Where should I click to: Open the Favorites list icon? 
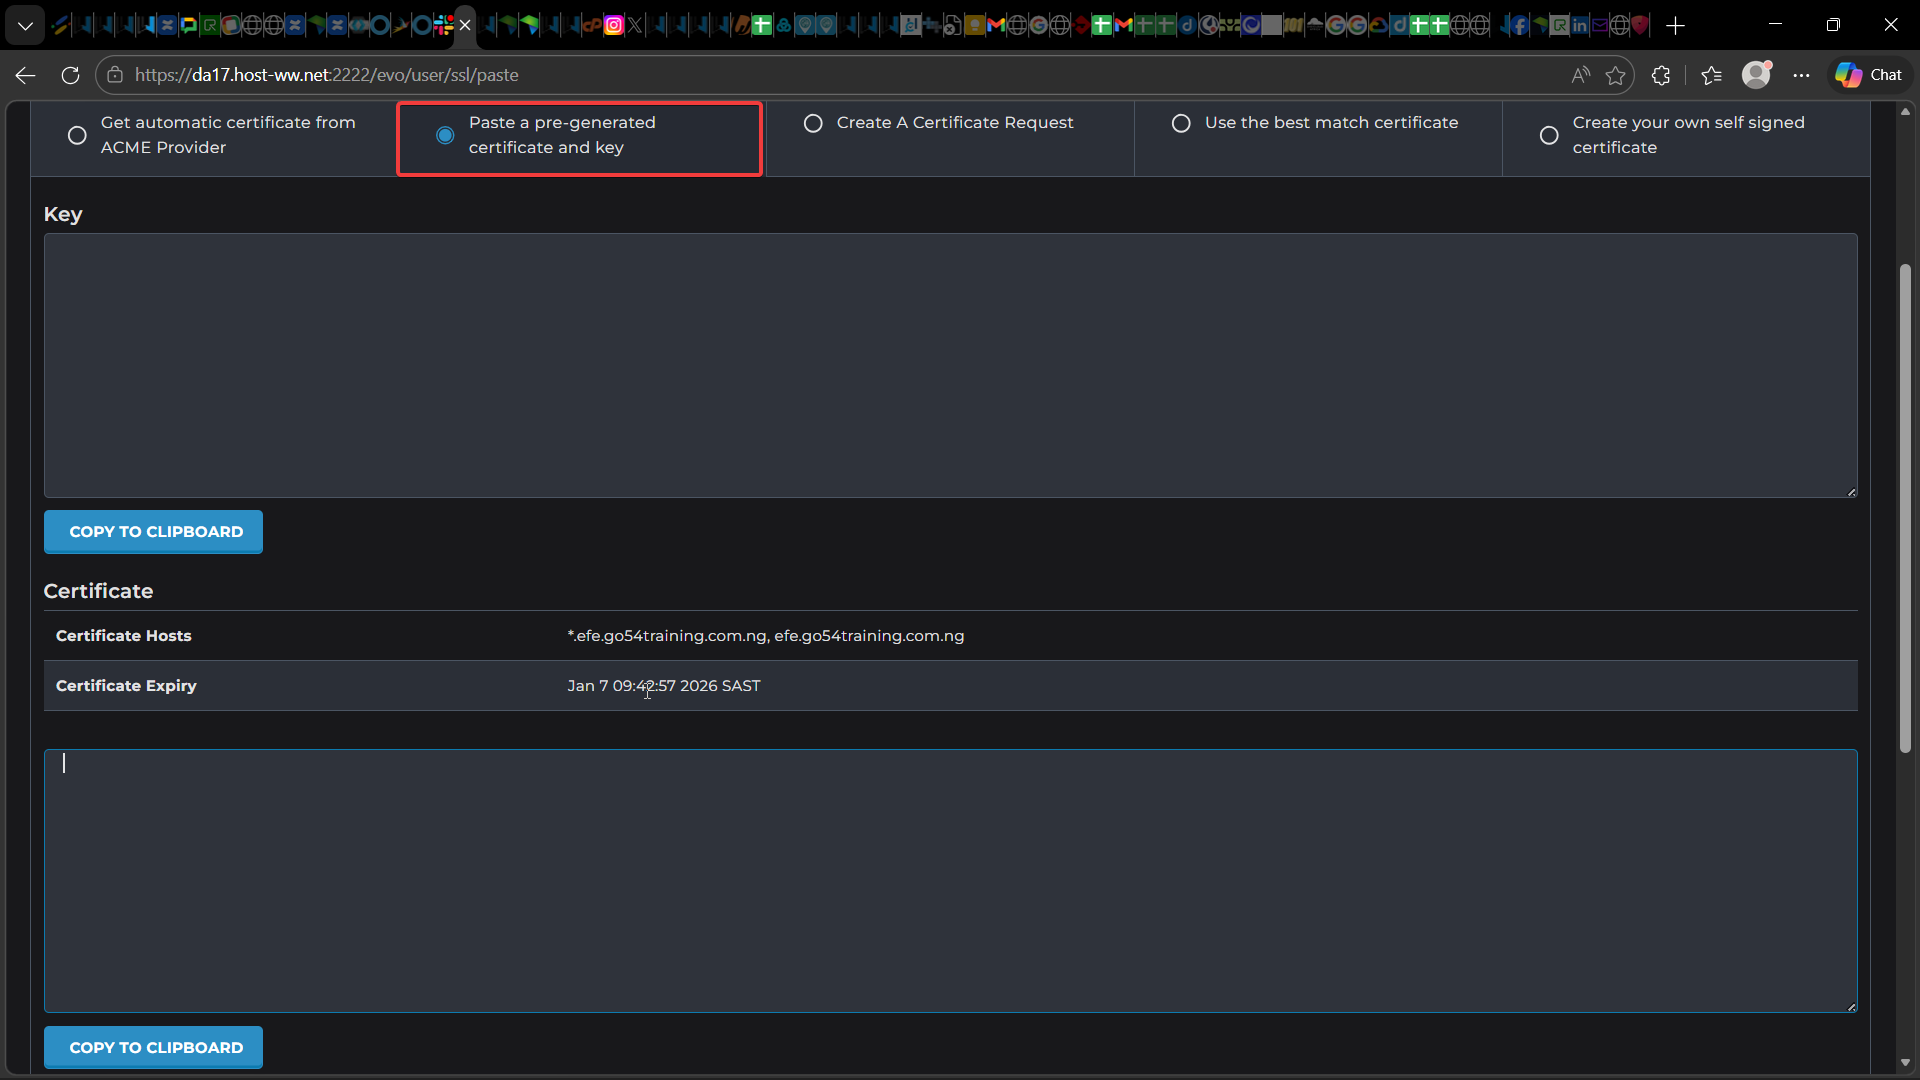click(1711, 75)
